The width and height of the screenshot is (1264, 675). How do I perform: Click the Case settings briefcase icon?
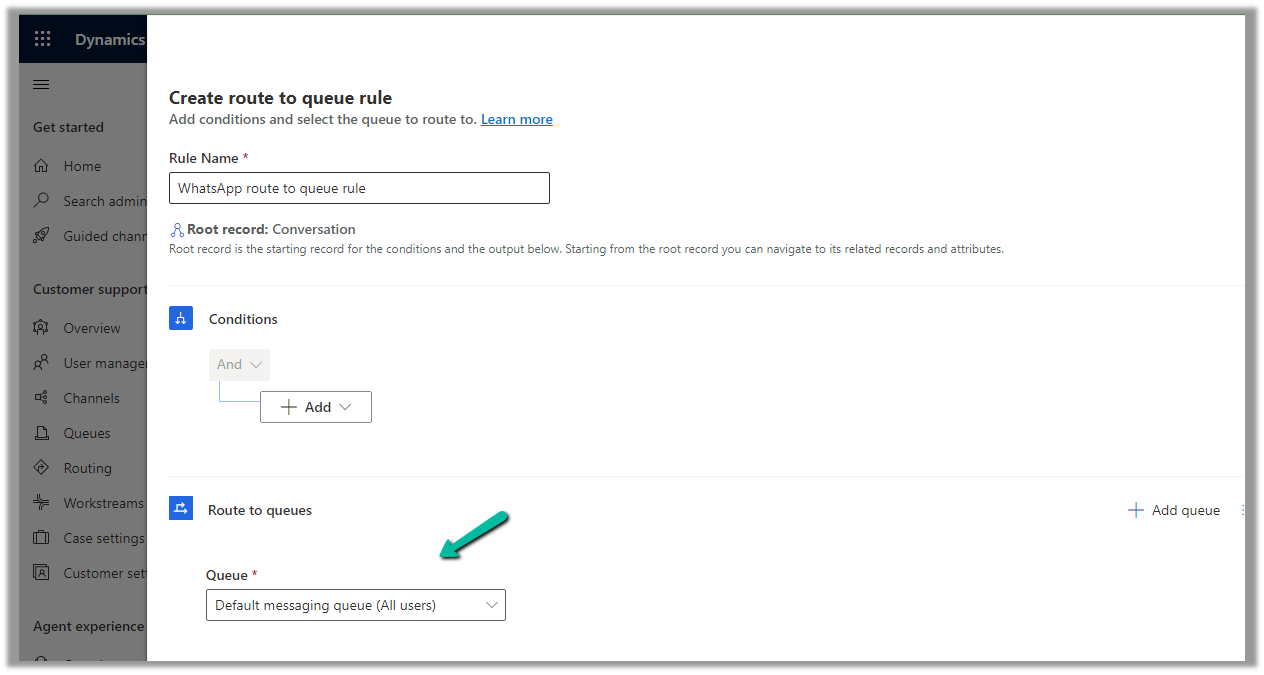click(42, 538)
